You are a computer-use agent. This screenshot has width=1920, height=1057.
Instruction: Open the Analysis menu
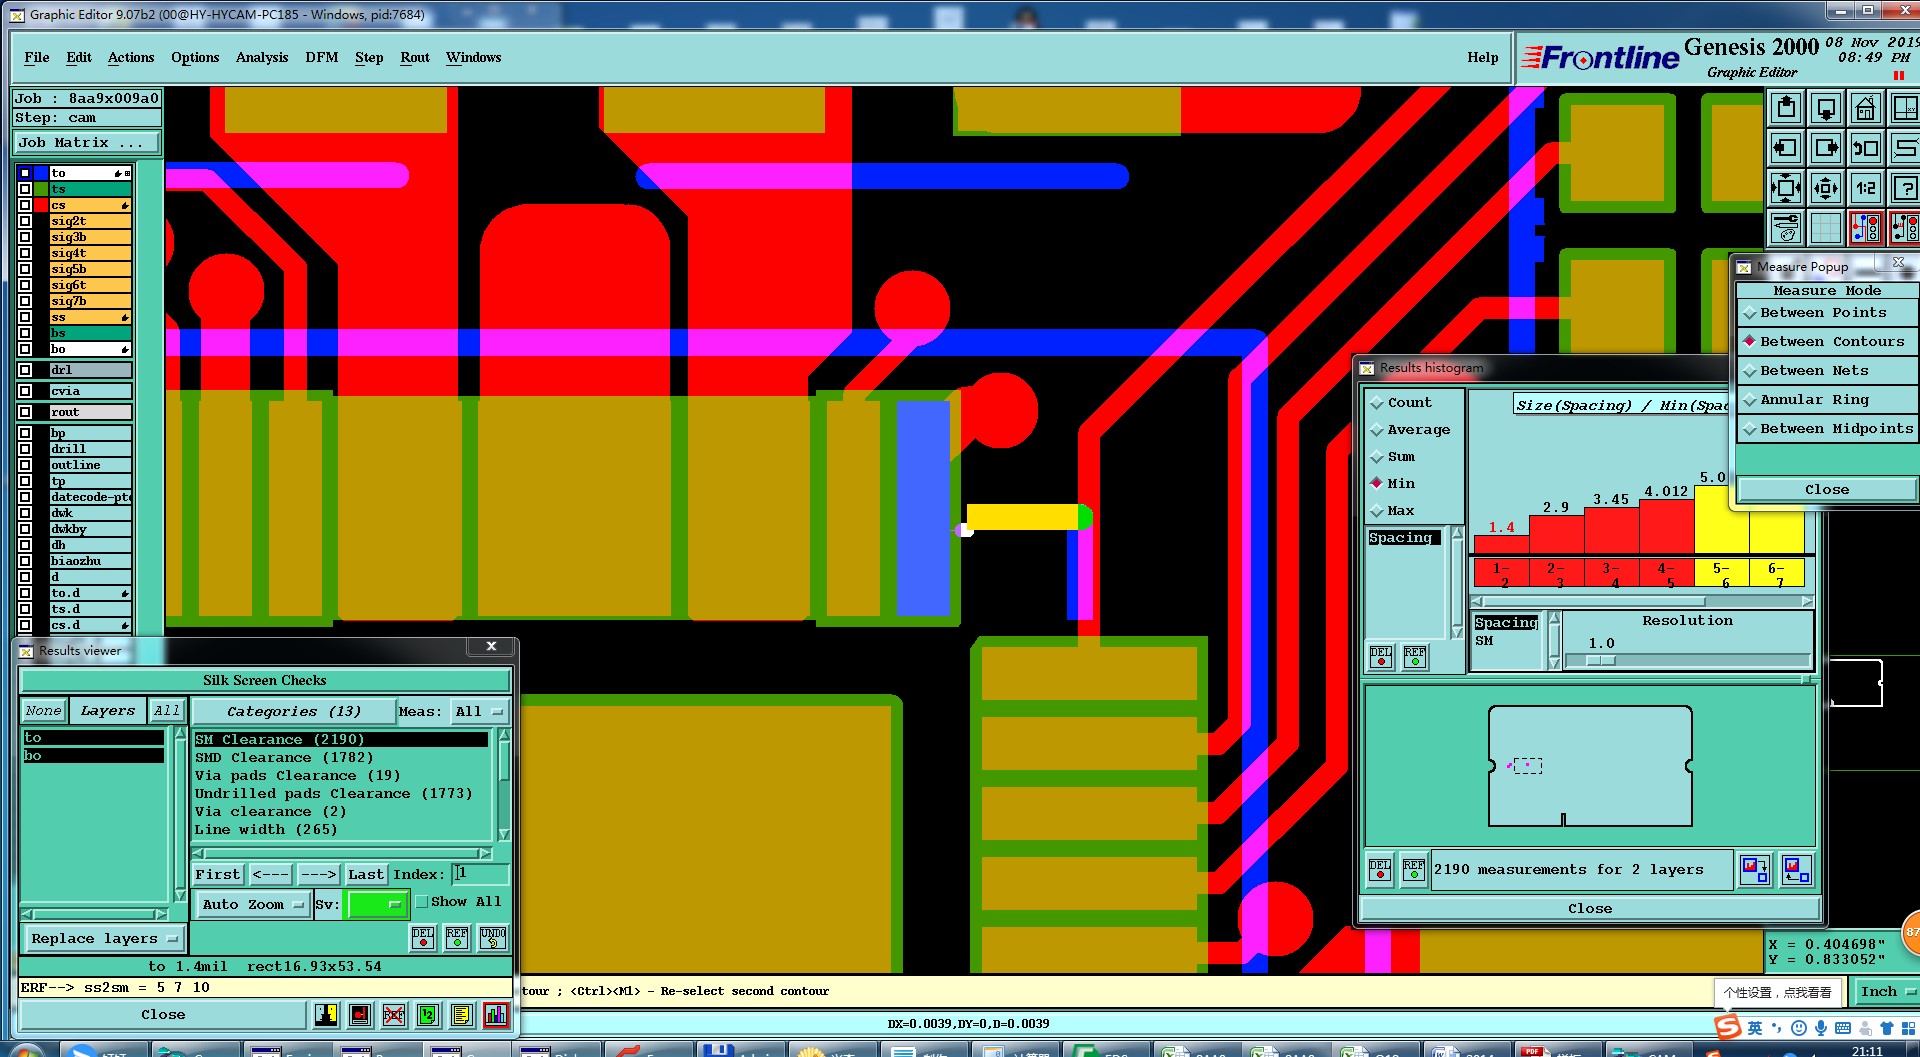tap(262, 58)
